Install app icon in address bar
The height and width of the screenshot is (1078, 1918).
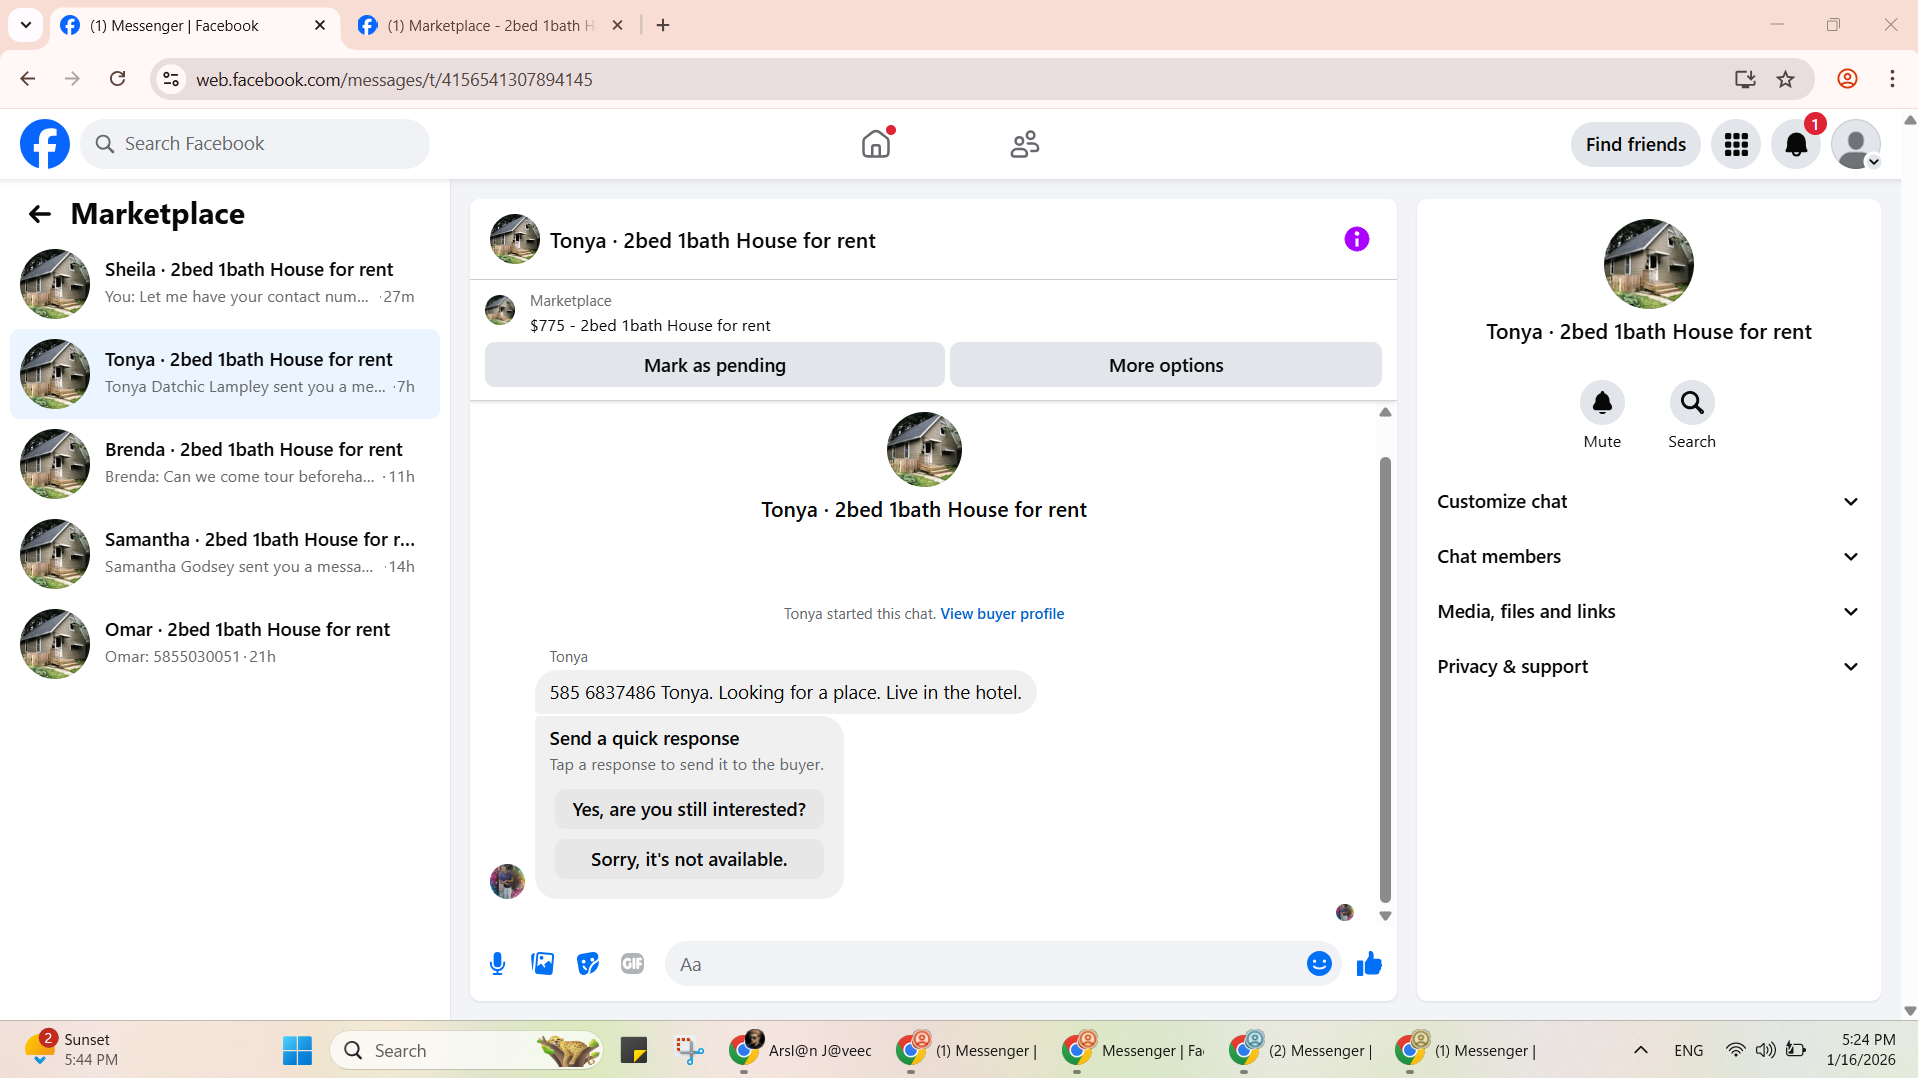pyautogui.click(x=1745, y=79)
